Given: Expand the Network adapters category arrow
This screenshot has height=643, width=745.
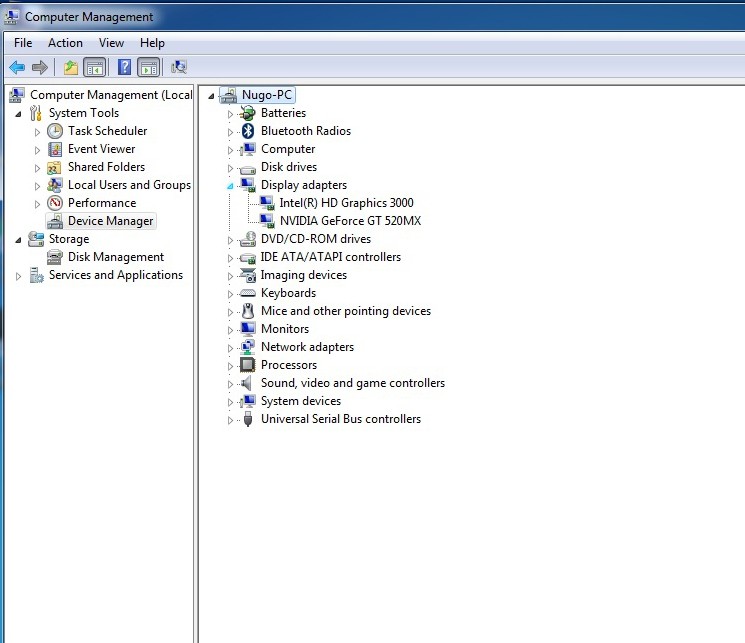Looking at the screenshot, I should pos(230,348).
